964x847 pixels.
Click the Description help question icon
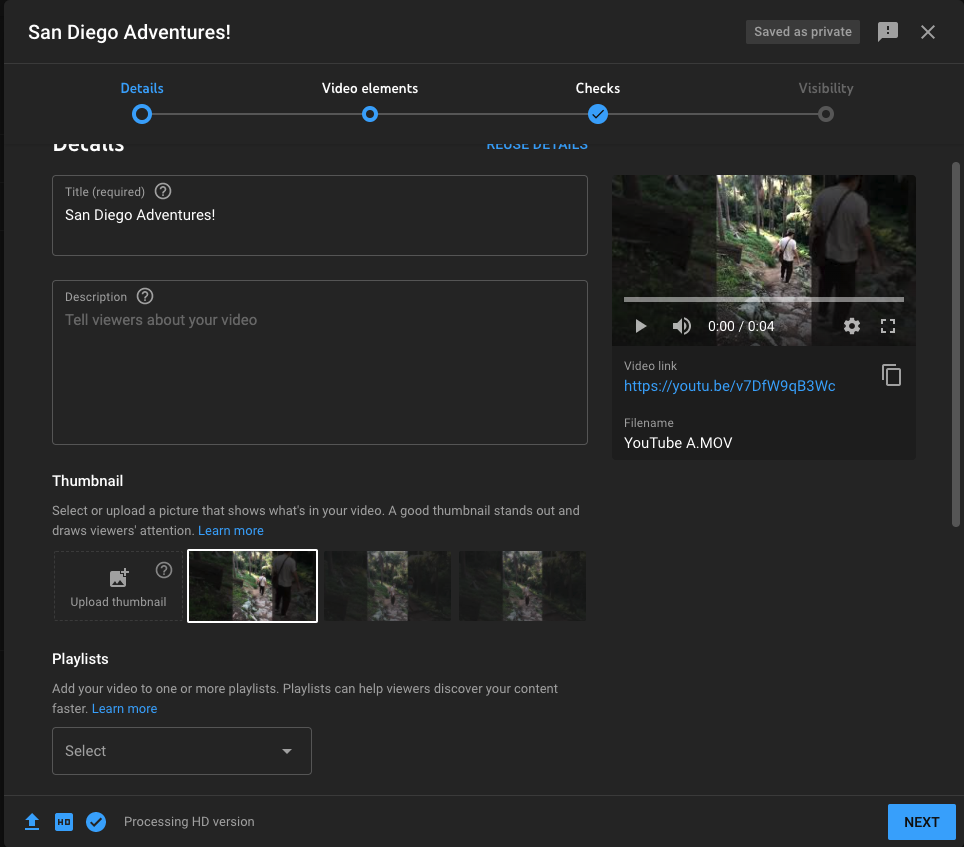(145, 296)
